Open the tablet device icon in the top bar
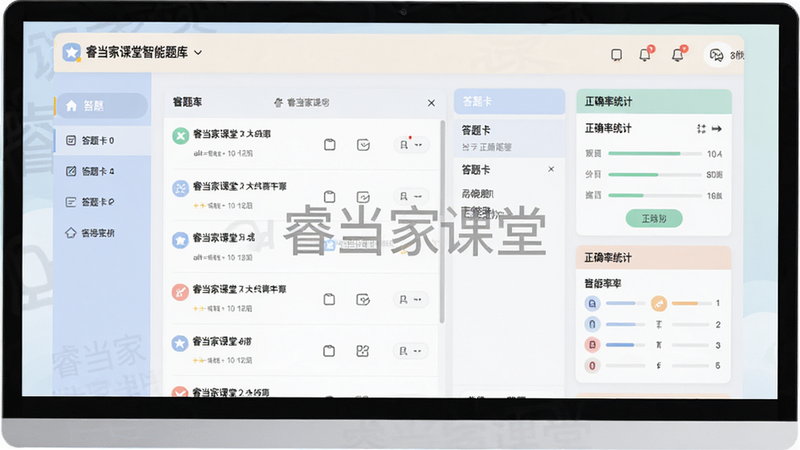Viewport: 800px width, 450px height. pos(616,55)
